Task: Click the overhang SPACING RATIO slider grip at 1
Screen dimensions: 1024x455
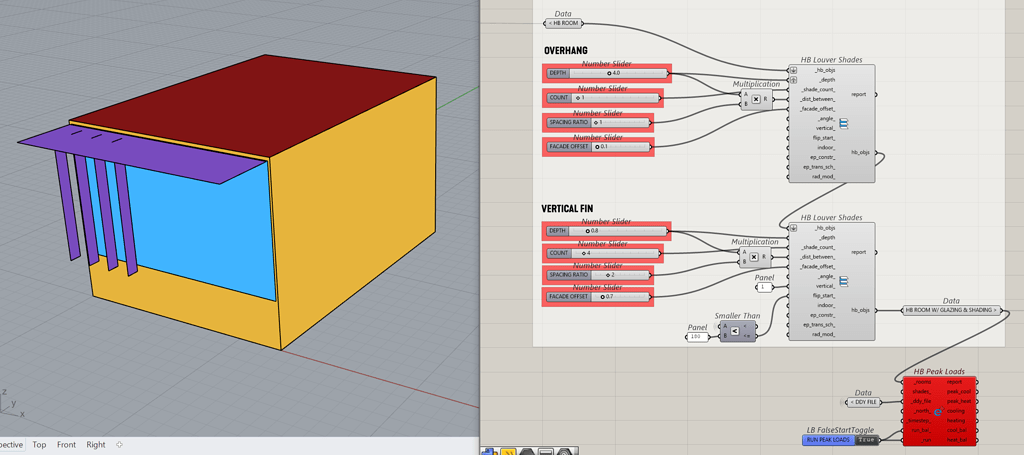Action: coord(594,122)
